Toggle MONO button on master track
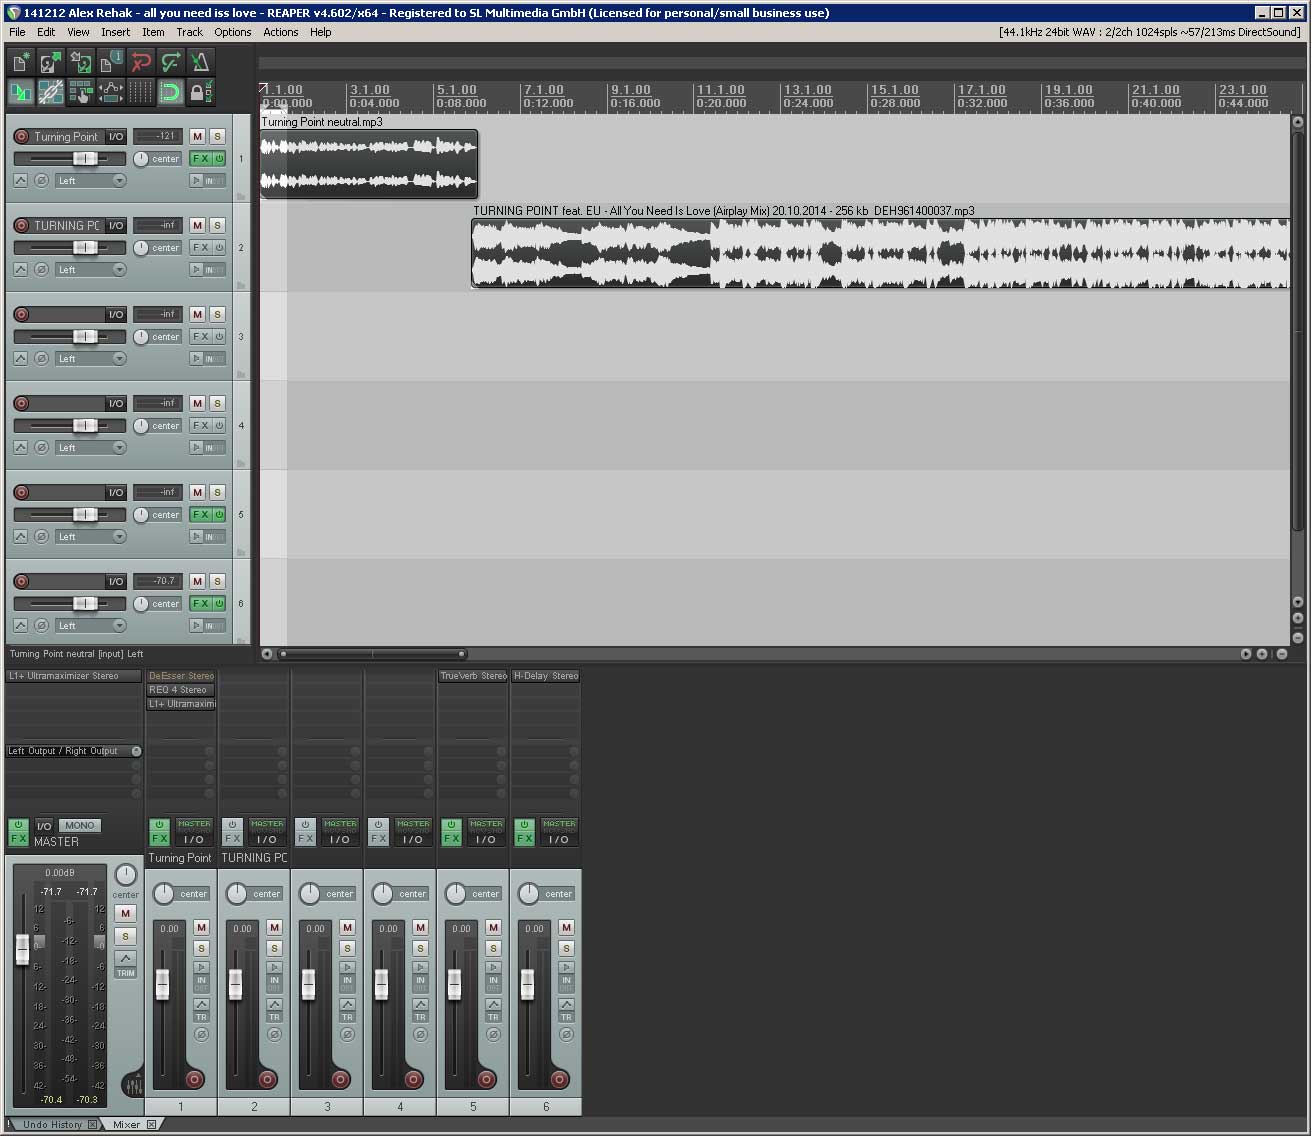The image size is (1311, 1136). [79, 825]
